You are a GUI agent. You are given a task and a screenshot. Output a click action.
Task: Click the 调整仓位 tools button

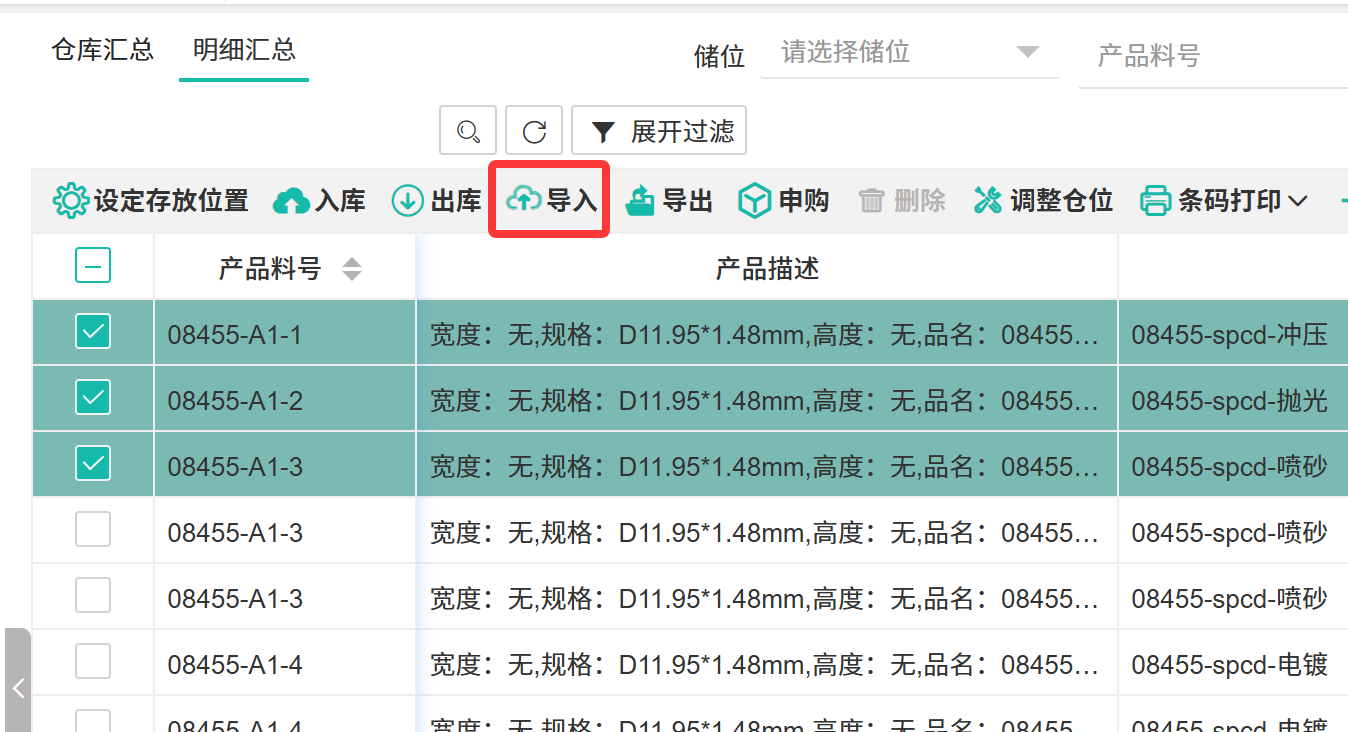click(1043, 201)
